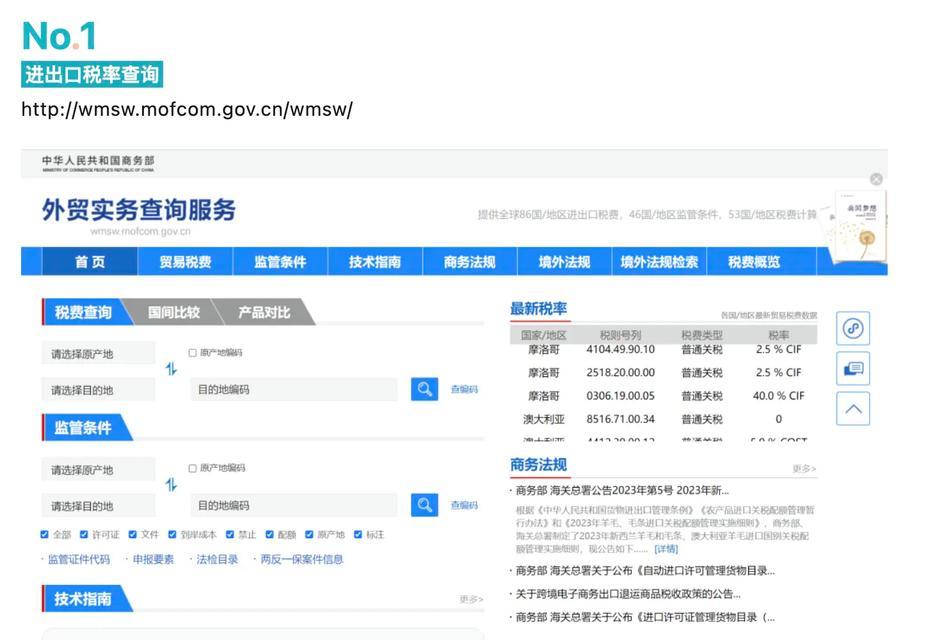Open 两反一保案件信息 link

[x=302, y=559]
